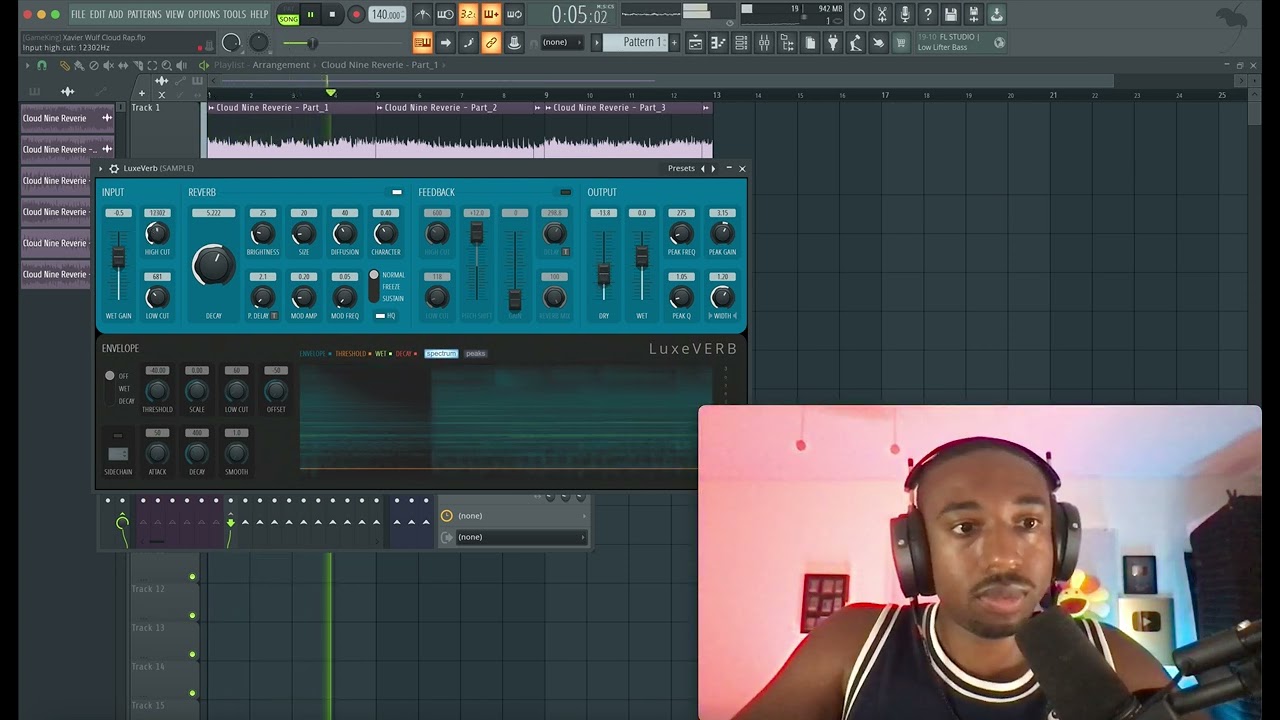Click the record button
Screen dimensions: 1280x720
pos(355,14)
